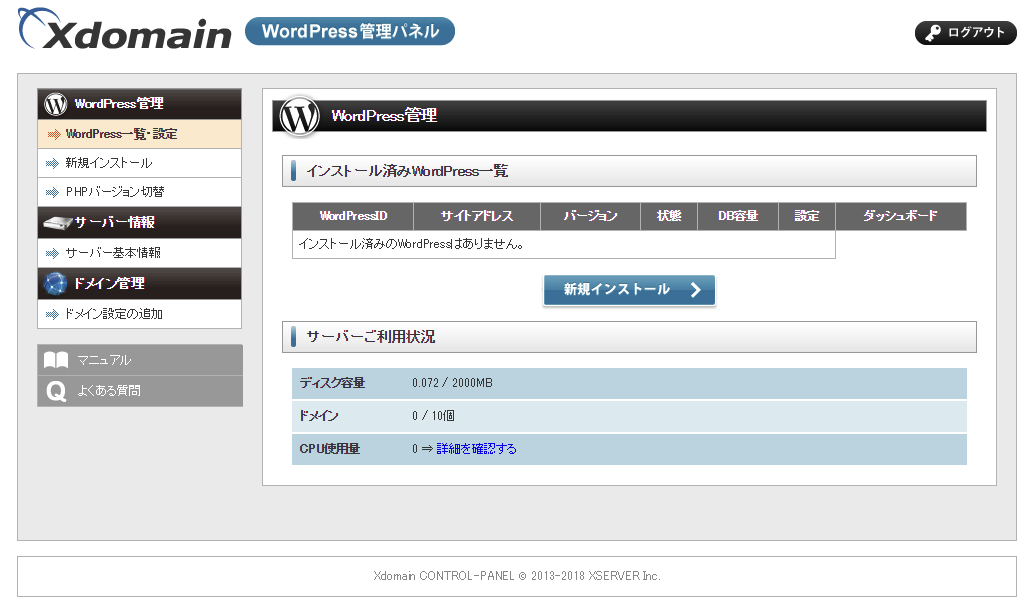Open PHPバージョン切替 sidebar item
The height and width of the screenshot is (606, 1029).
tap(114, 192)
